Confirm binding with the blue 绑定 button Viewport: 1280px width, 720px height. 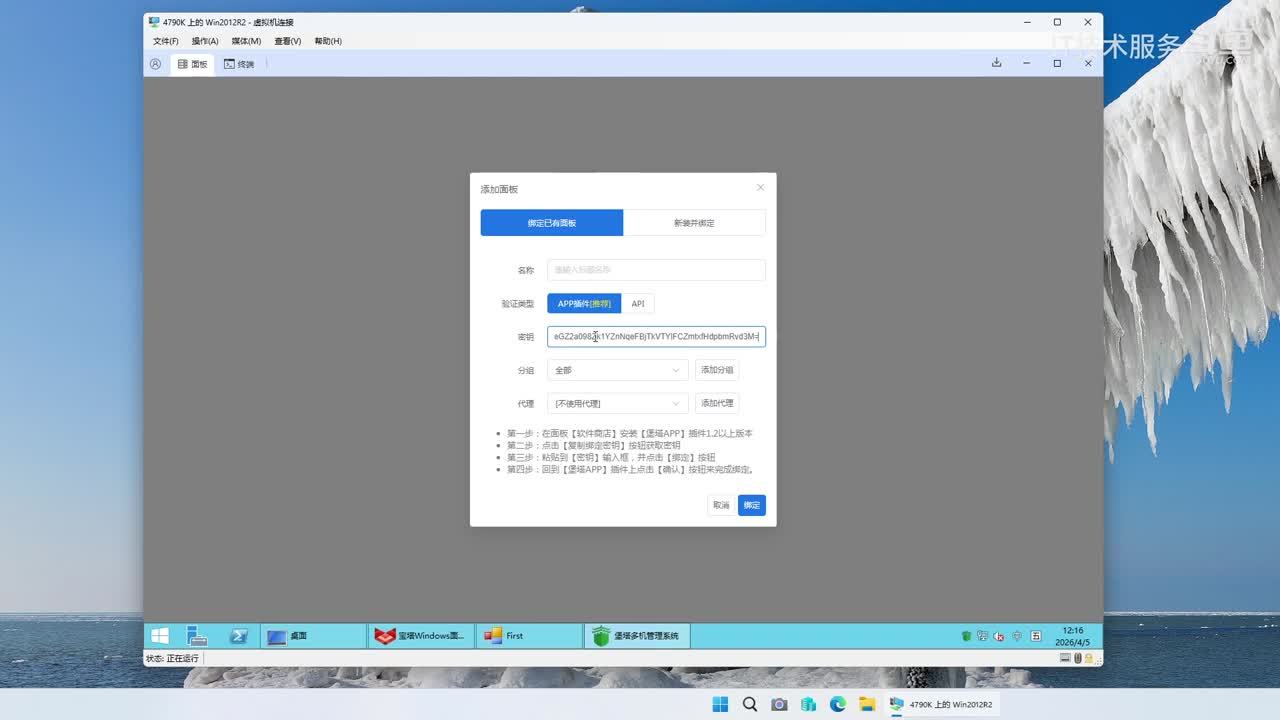[x=752, y=505]
